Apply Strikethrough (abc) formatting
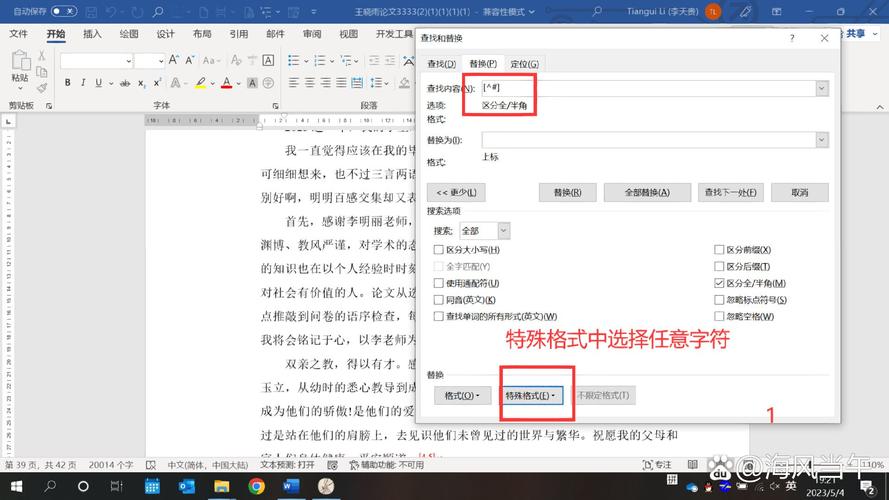 pyautogui.click(x=125, y=83)
